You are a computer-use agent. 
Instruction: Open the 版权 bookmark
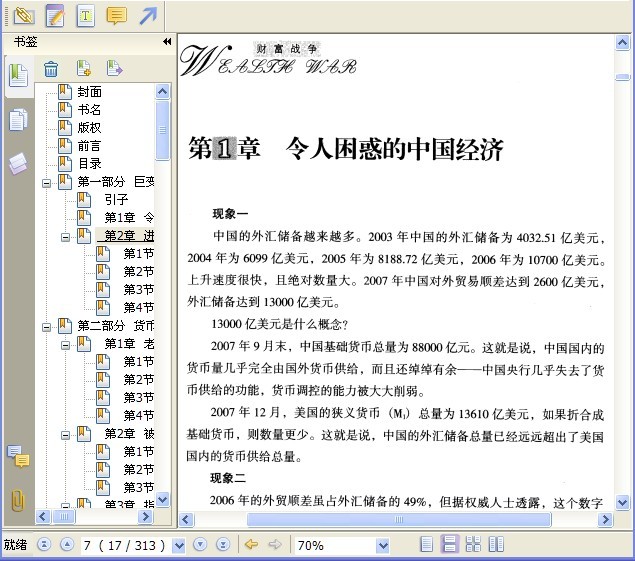[x=89, y=128]
